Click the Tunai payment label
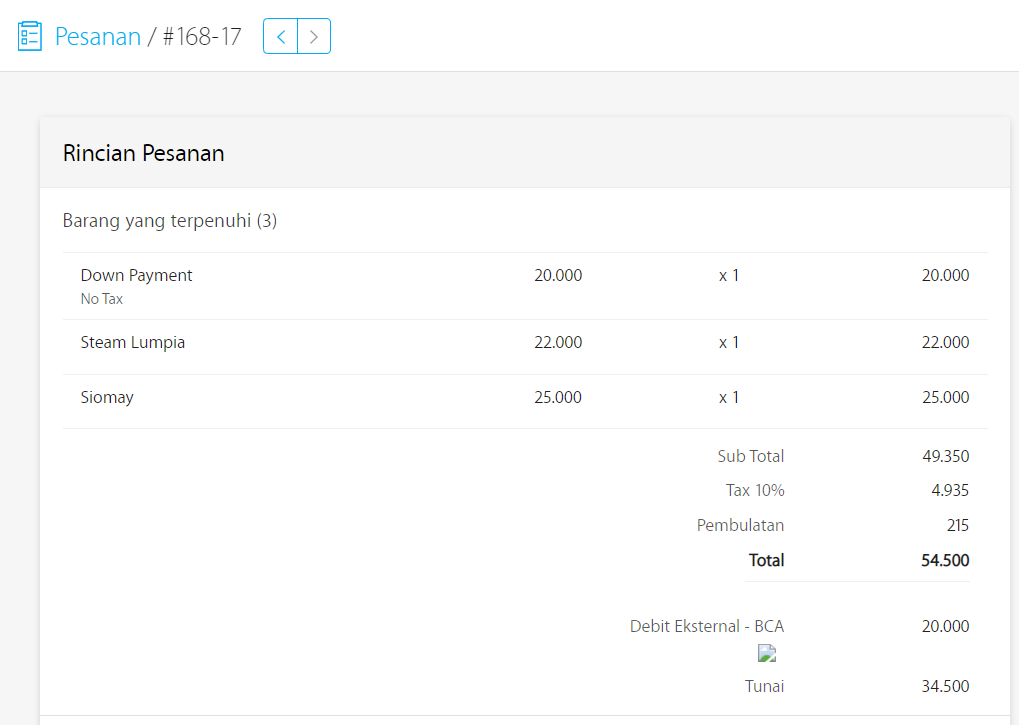Image resolution: width=1019 pixels, height=725 pixels. tap(764, 686)
